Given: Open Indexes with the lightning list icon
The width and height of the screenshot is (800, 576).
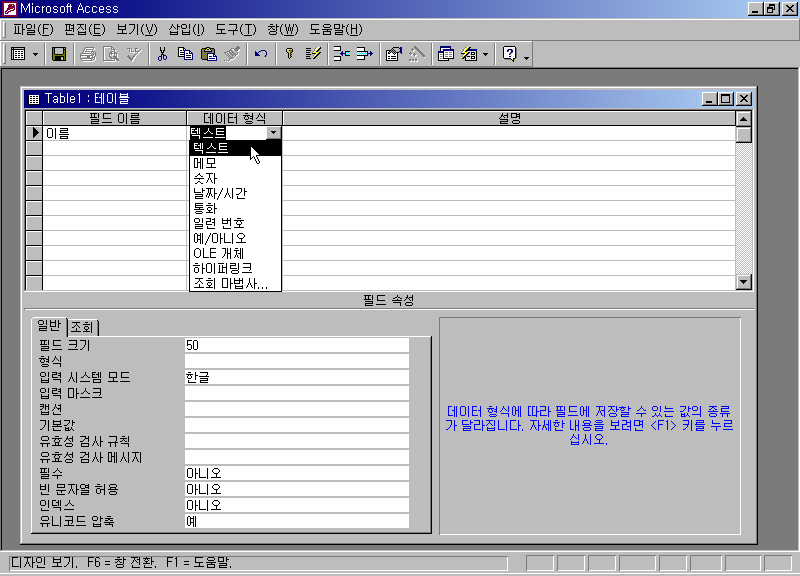Looking at the screenshot, I should pyautogui.click(x=313, y=54).
